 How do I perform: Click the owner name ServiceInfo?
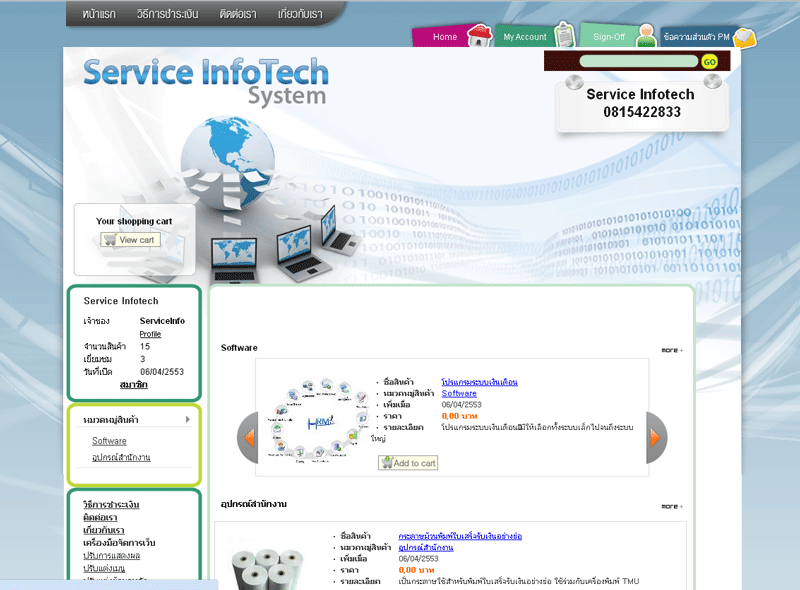[162, 321]
